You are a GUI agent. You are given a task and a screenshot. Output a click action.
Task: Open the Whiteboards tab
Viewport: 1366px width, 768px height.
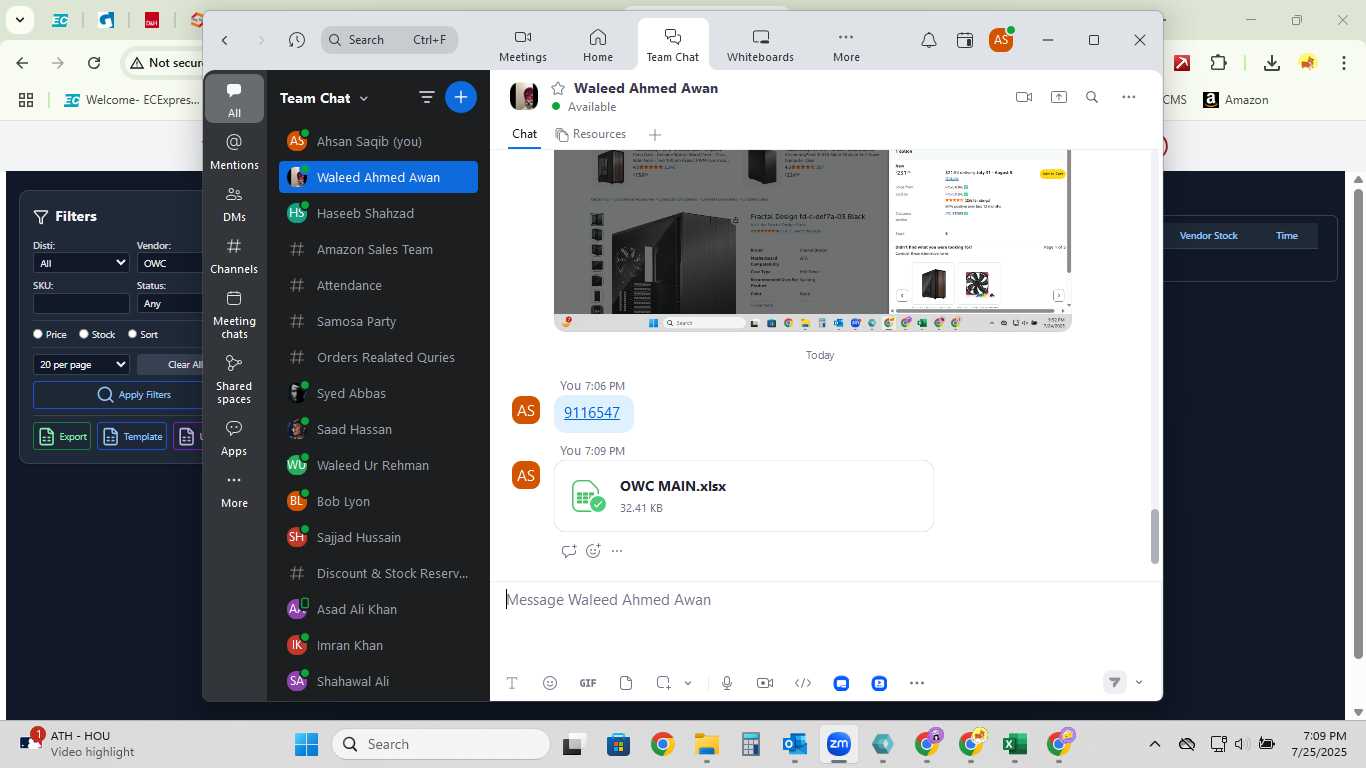click(x=760, y=45)
